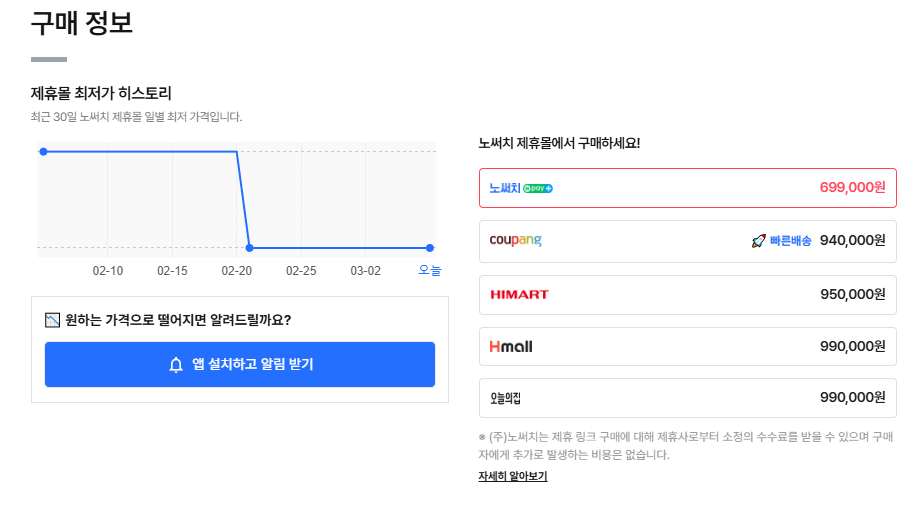This screenshot has width=922, height=516.
Task: Click the 원하는 가격으로 떨어지면 알려드릴까요? text
Action: pos(178,320)
